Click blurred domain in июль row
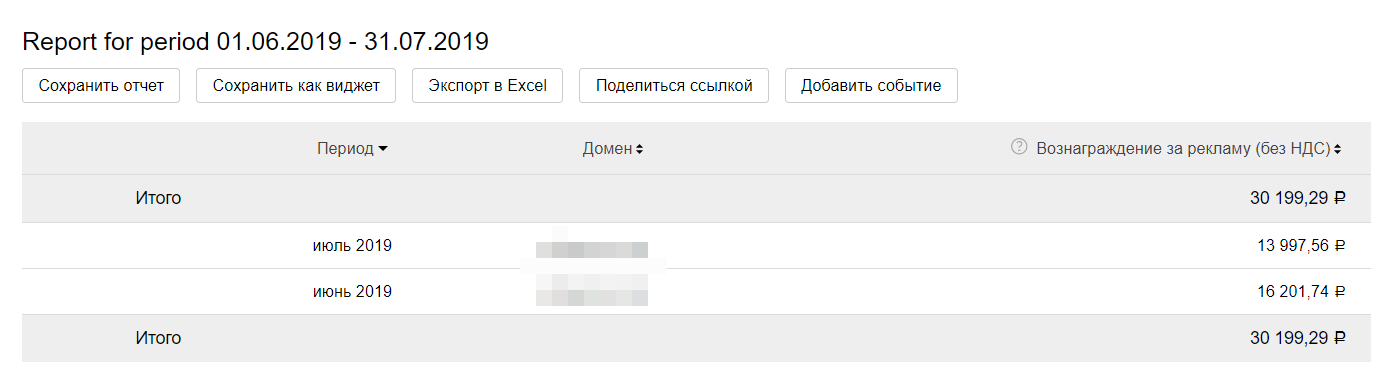 click(x=592, y=247)
